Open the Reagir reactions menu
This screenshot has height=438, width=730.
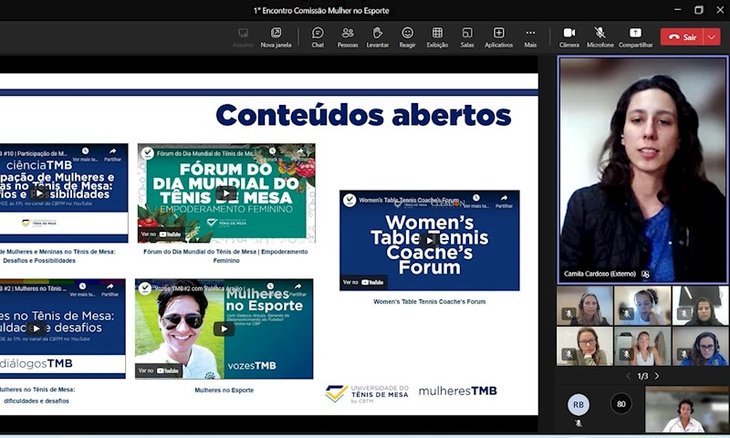(407, 37)
